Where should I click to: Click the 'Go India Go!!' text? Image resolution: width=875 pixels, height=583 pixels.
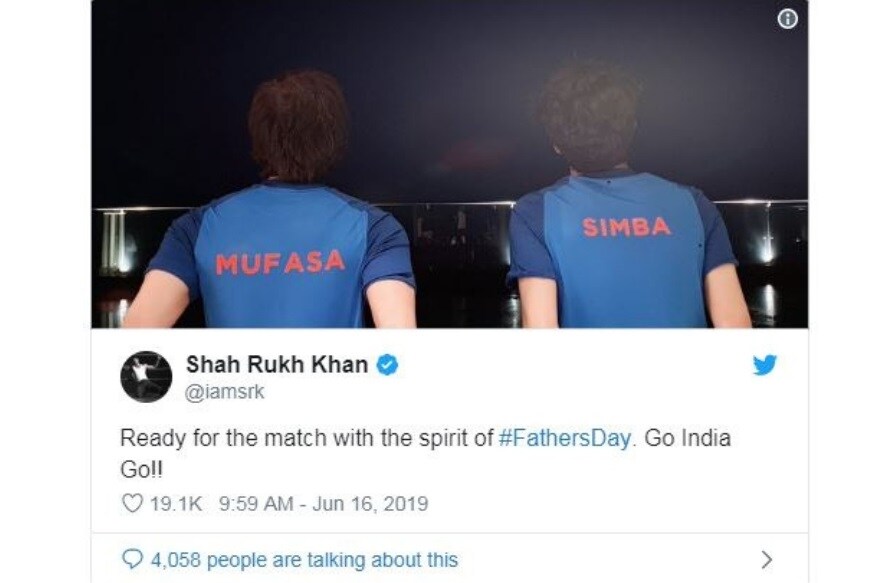click(425, 454)
